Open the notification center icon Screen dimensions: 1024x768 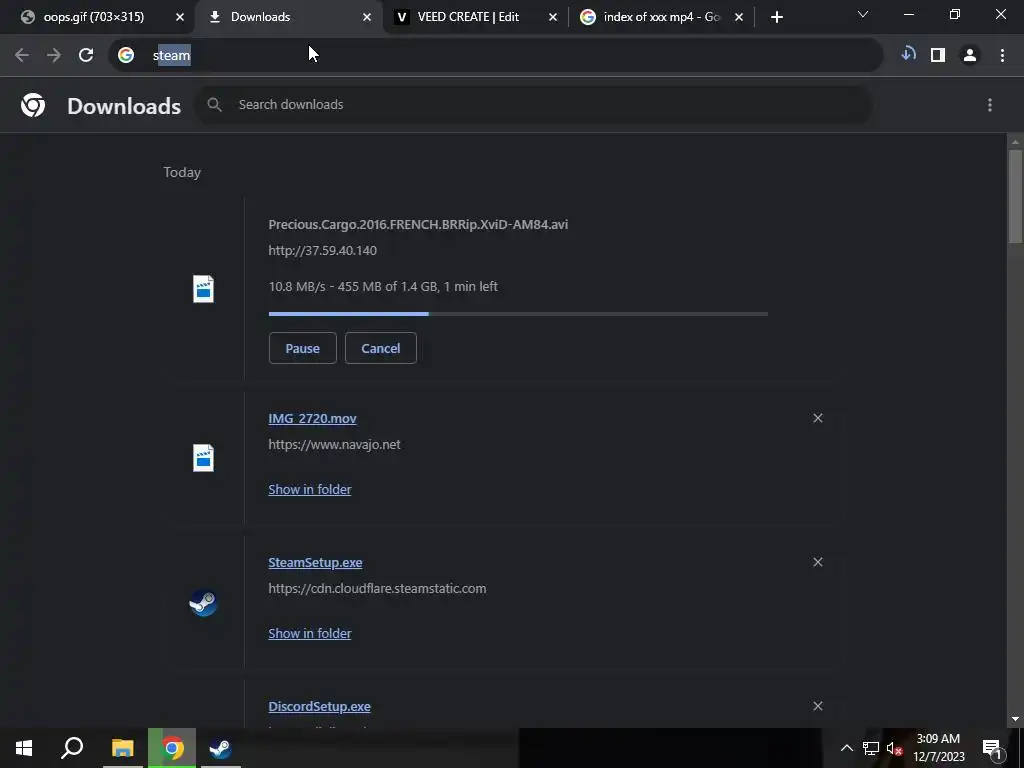pos(992,748)
